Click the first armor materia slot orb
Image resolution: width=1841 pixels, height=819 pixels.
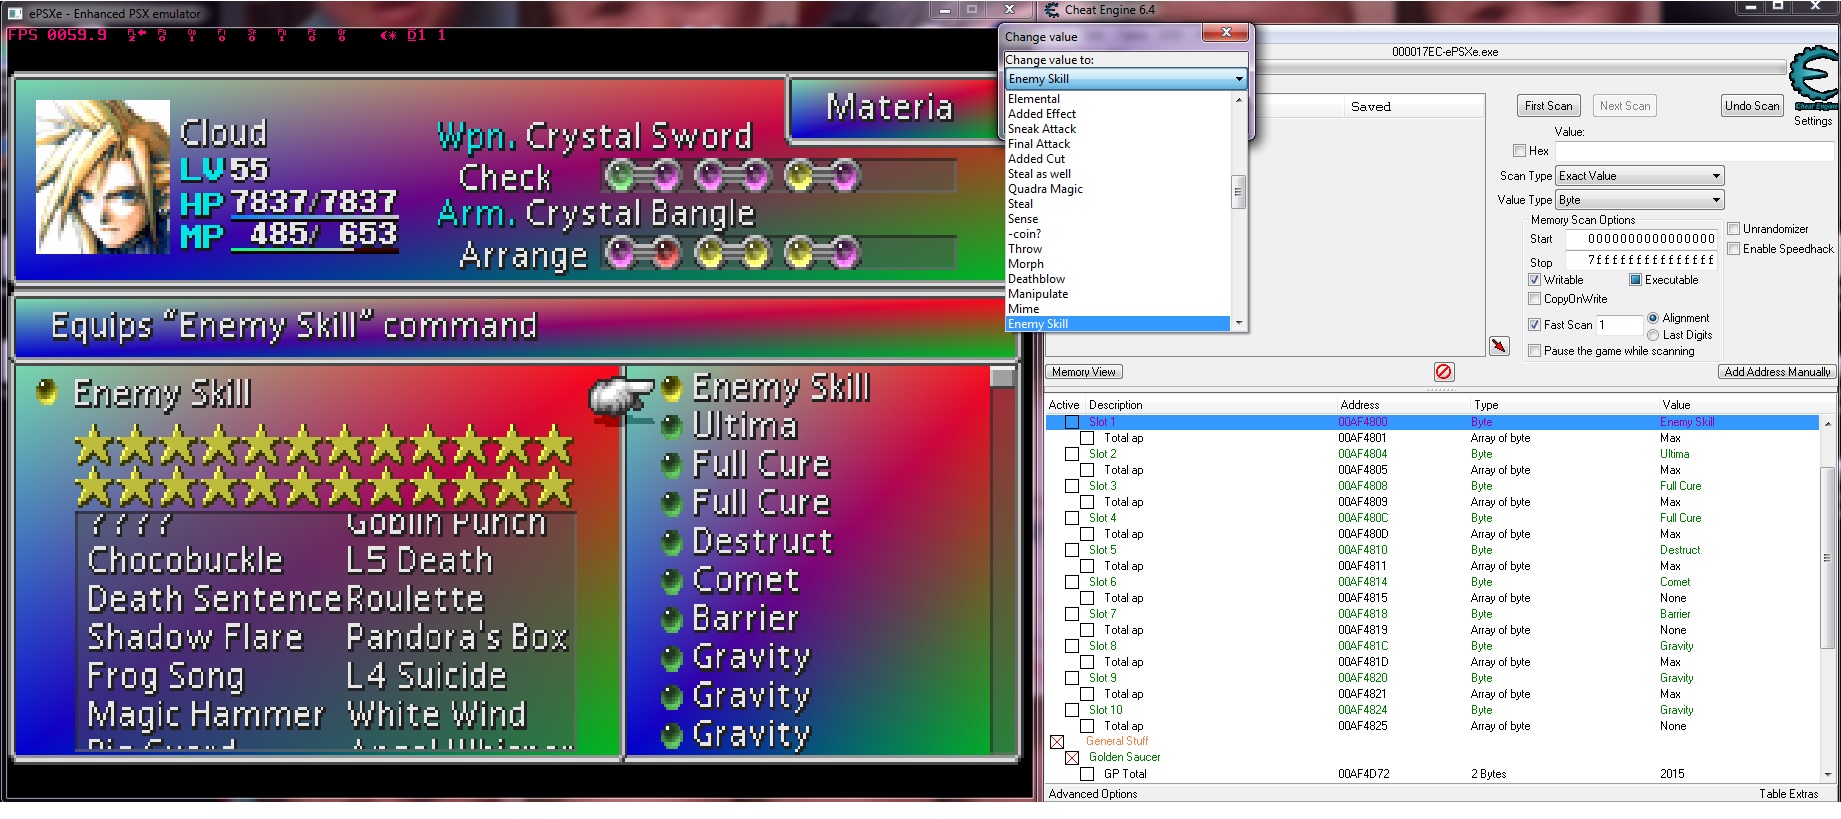pos(620,254)
